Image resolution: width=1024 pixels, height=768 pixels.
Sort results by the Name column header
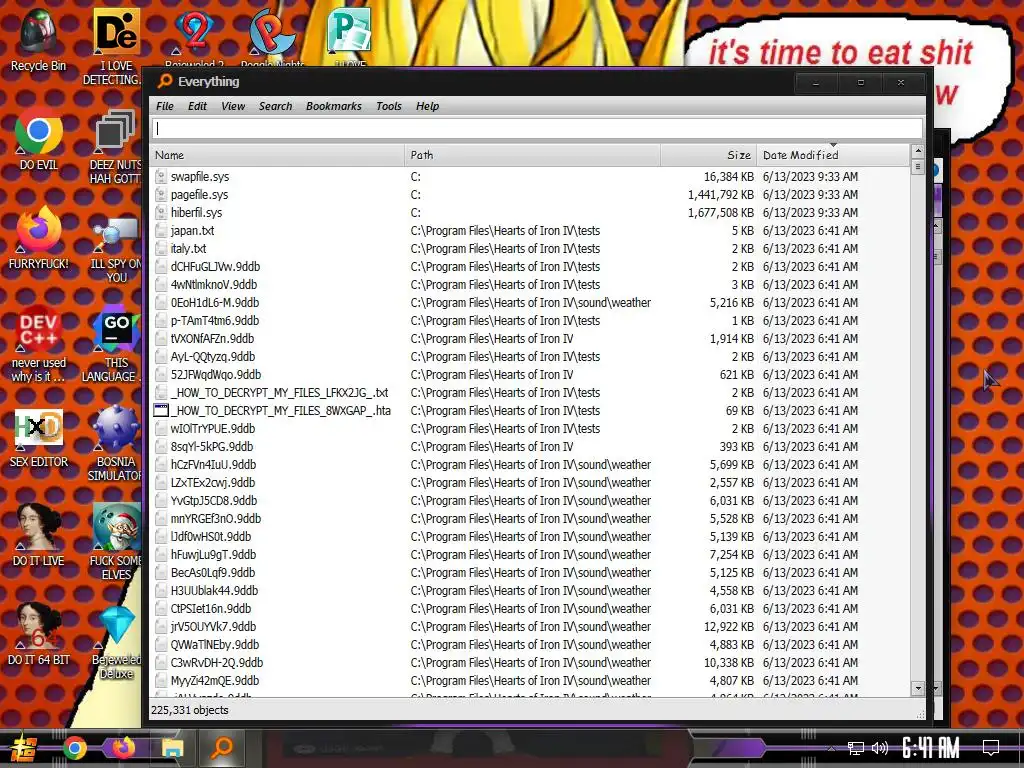(x=277, y=155)
